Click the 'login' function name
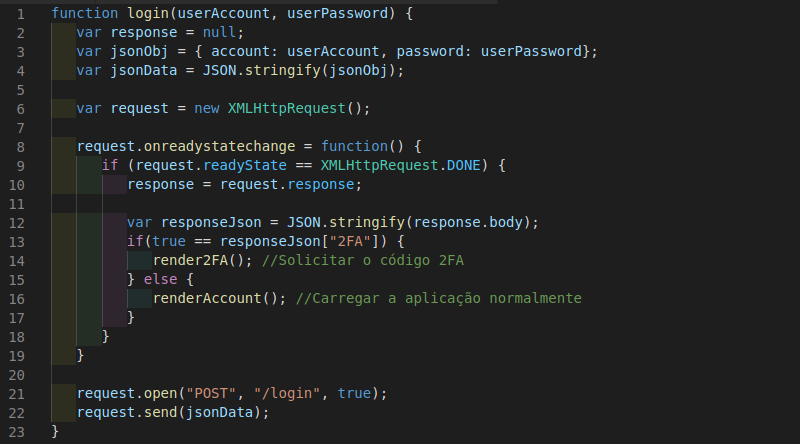This screenshot has height=444, width=800. click(x=148, y=13)
